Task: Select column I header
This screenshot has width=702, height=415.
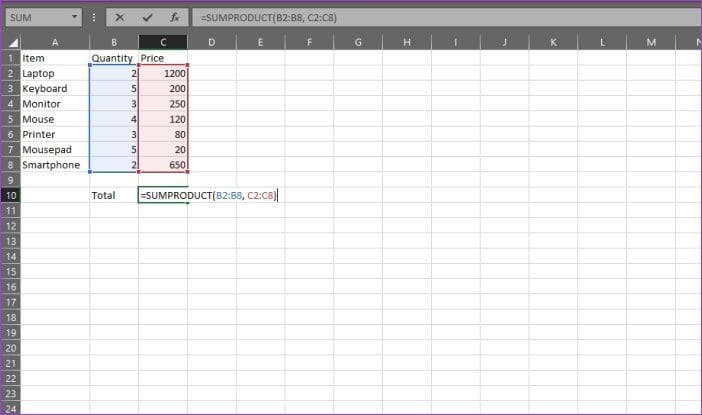Action: pyautogui.click(x=456, y=42)
